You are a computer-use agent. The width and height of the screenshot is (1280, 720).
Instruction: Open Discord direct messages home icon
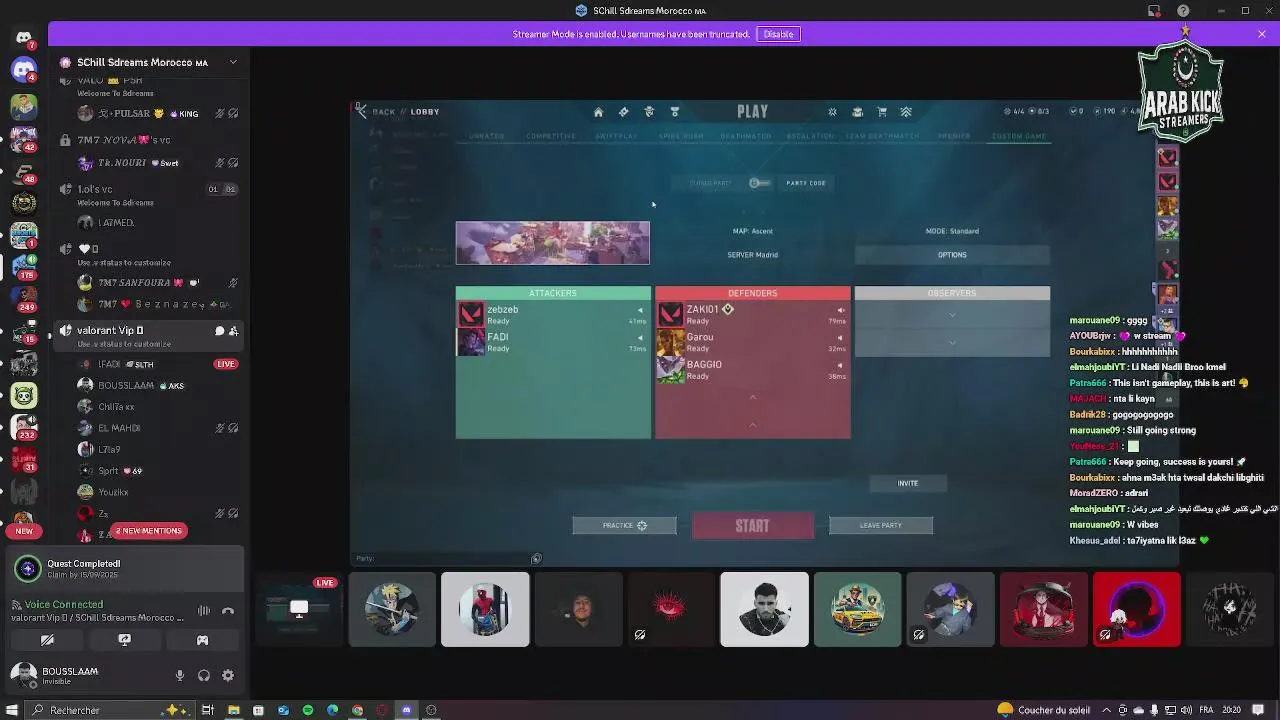(24, 38)
